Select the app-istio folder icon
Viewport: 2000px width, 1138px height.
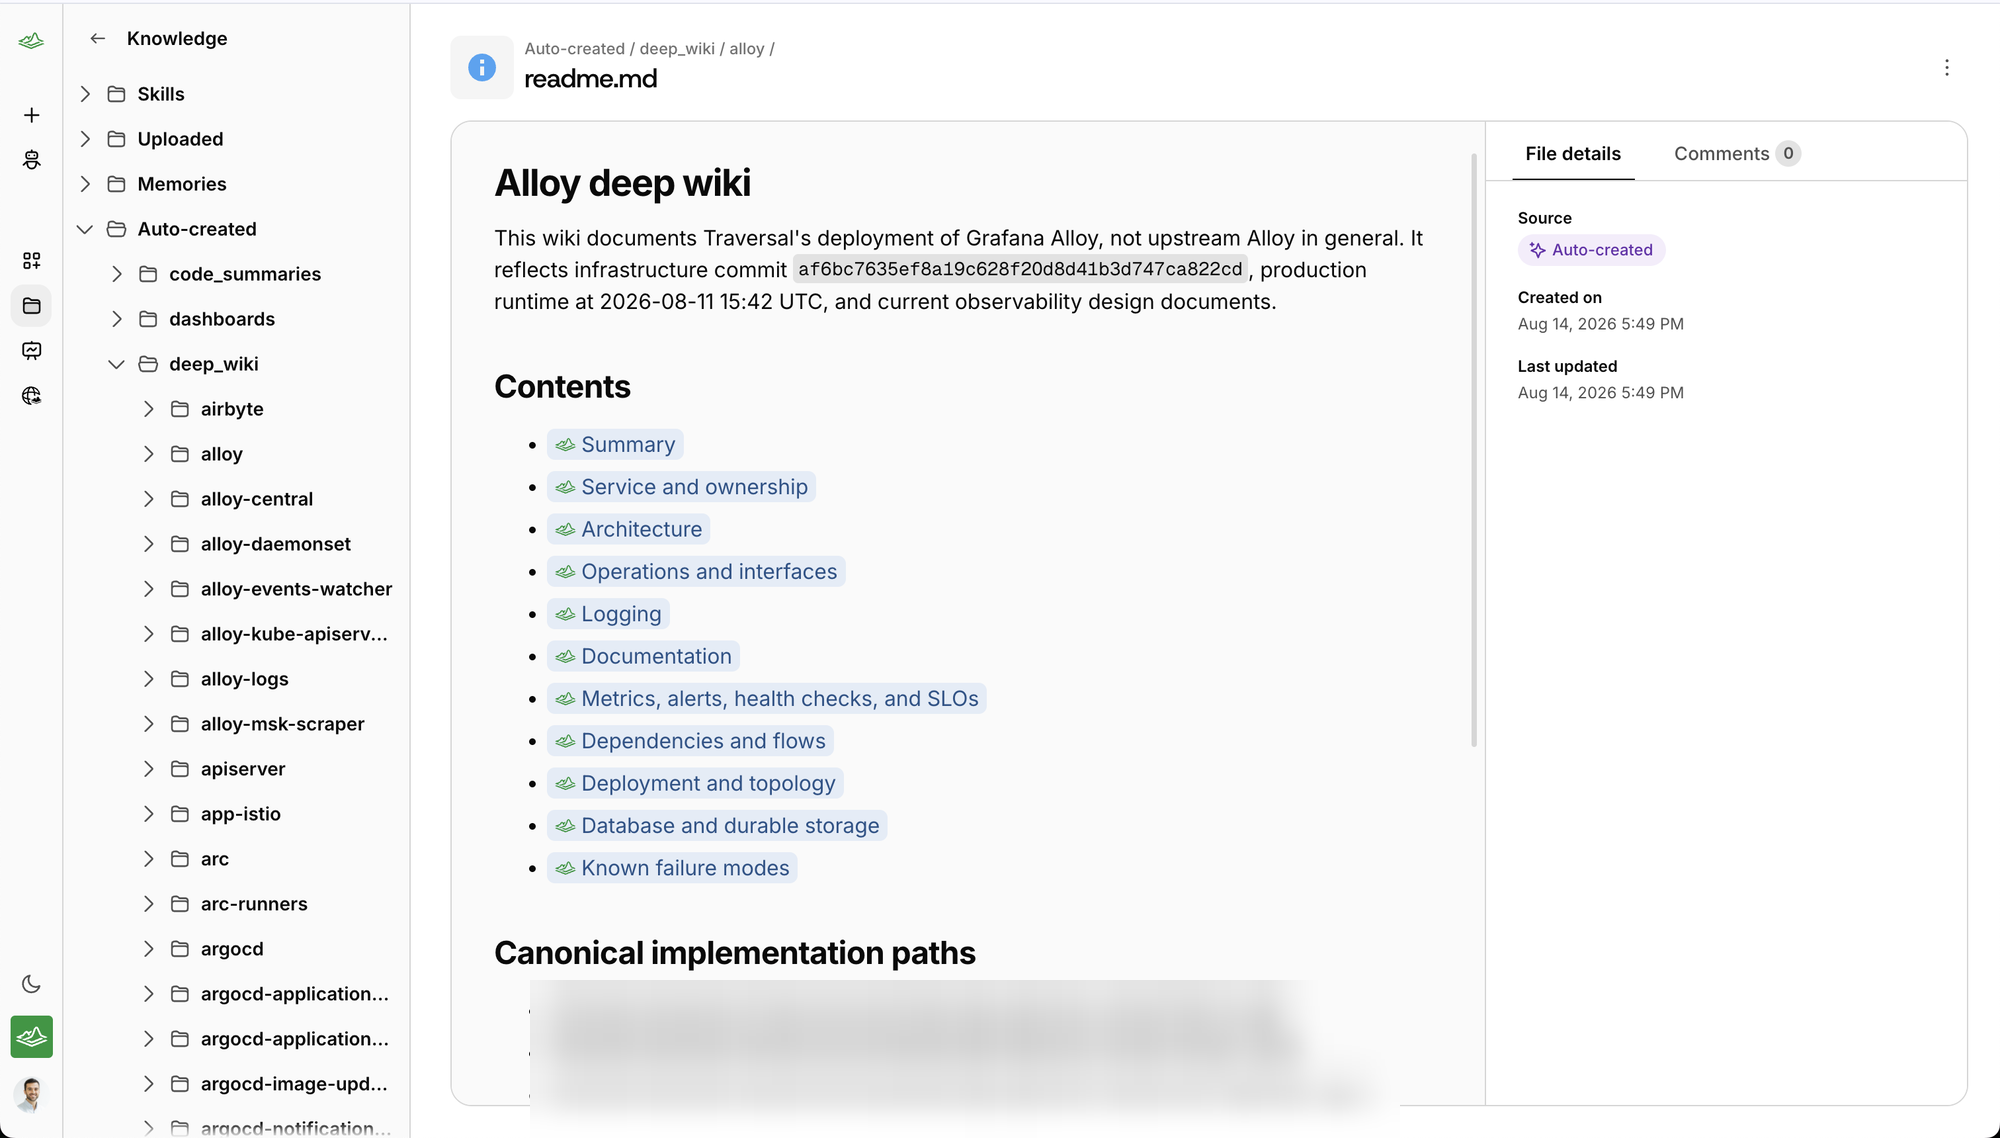pyautogui.click(x=180, y=814)
